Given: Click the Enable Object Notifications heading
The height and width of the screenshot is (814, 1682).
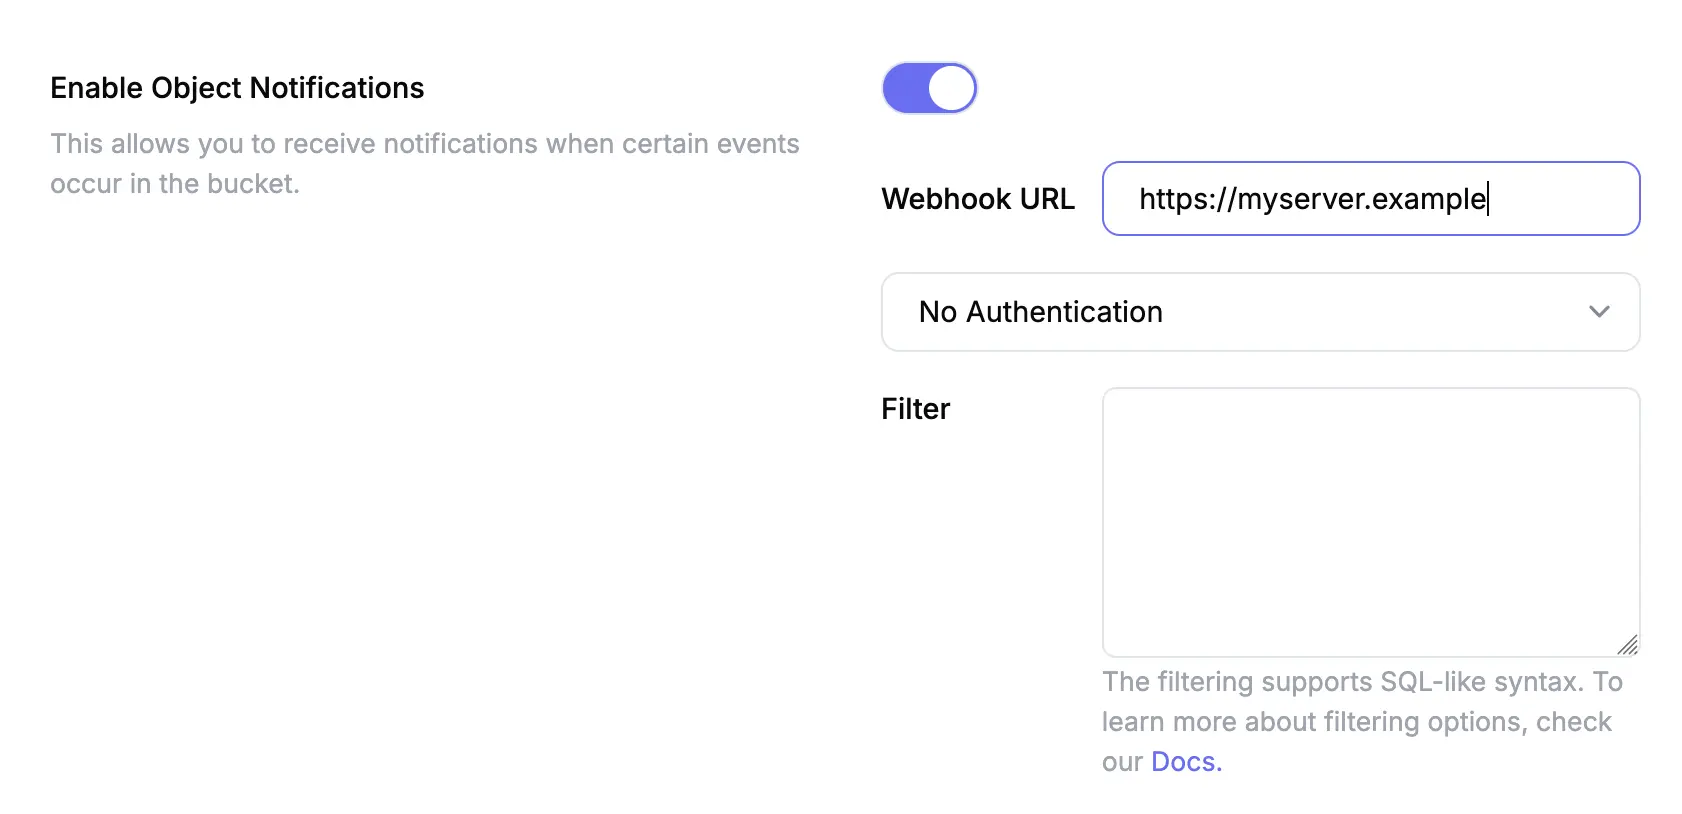Looking at the screenshot, I should pyautogui.click(x=237, y=88).
